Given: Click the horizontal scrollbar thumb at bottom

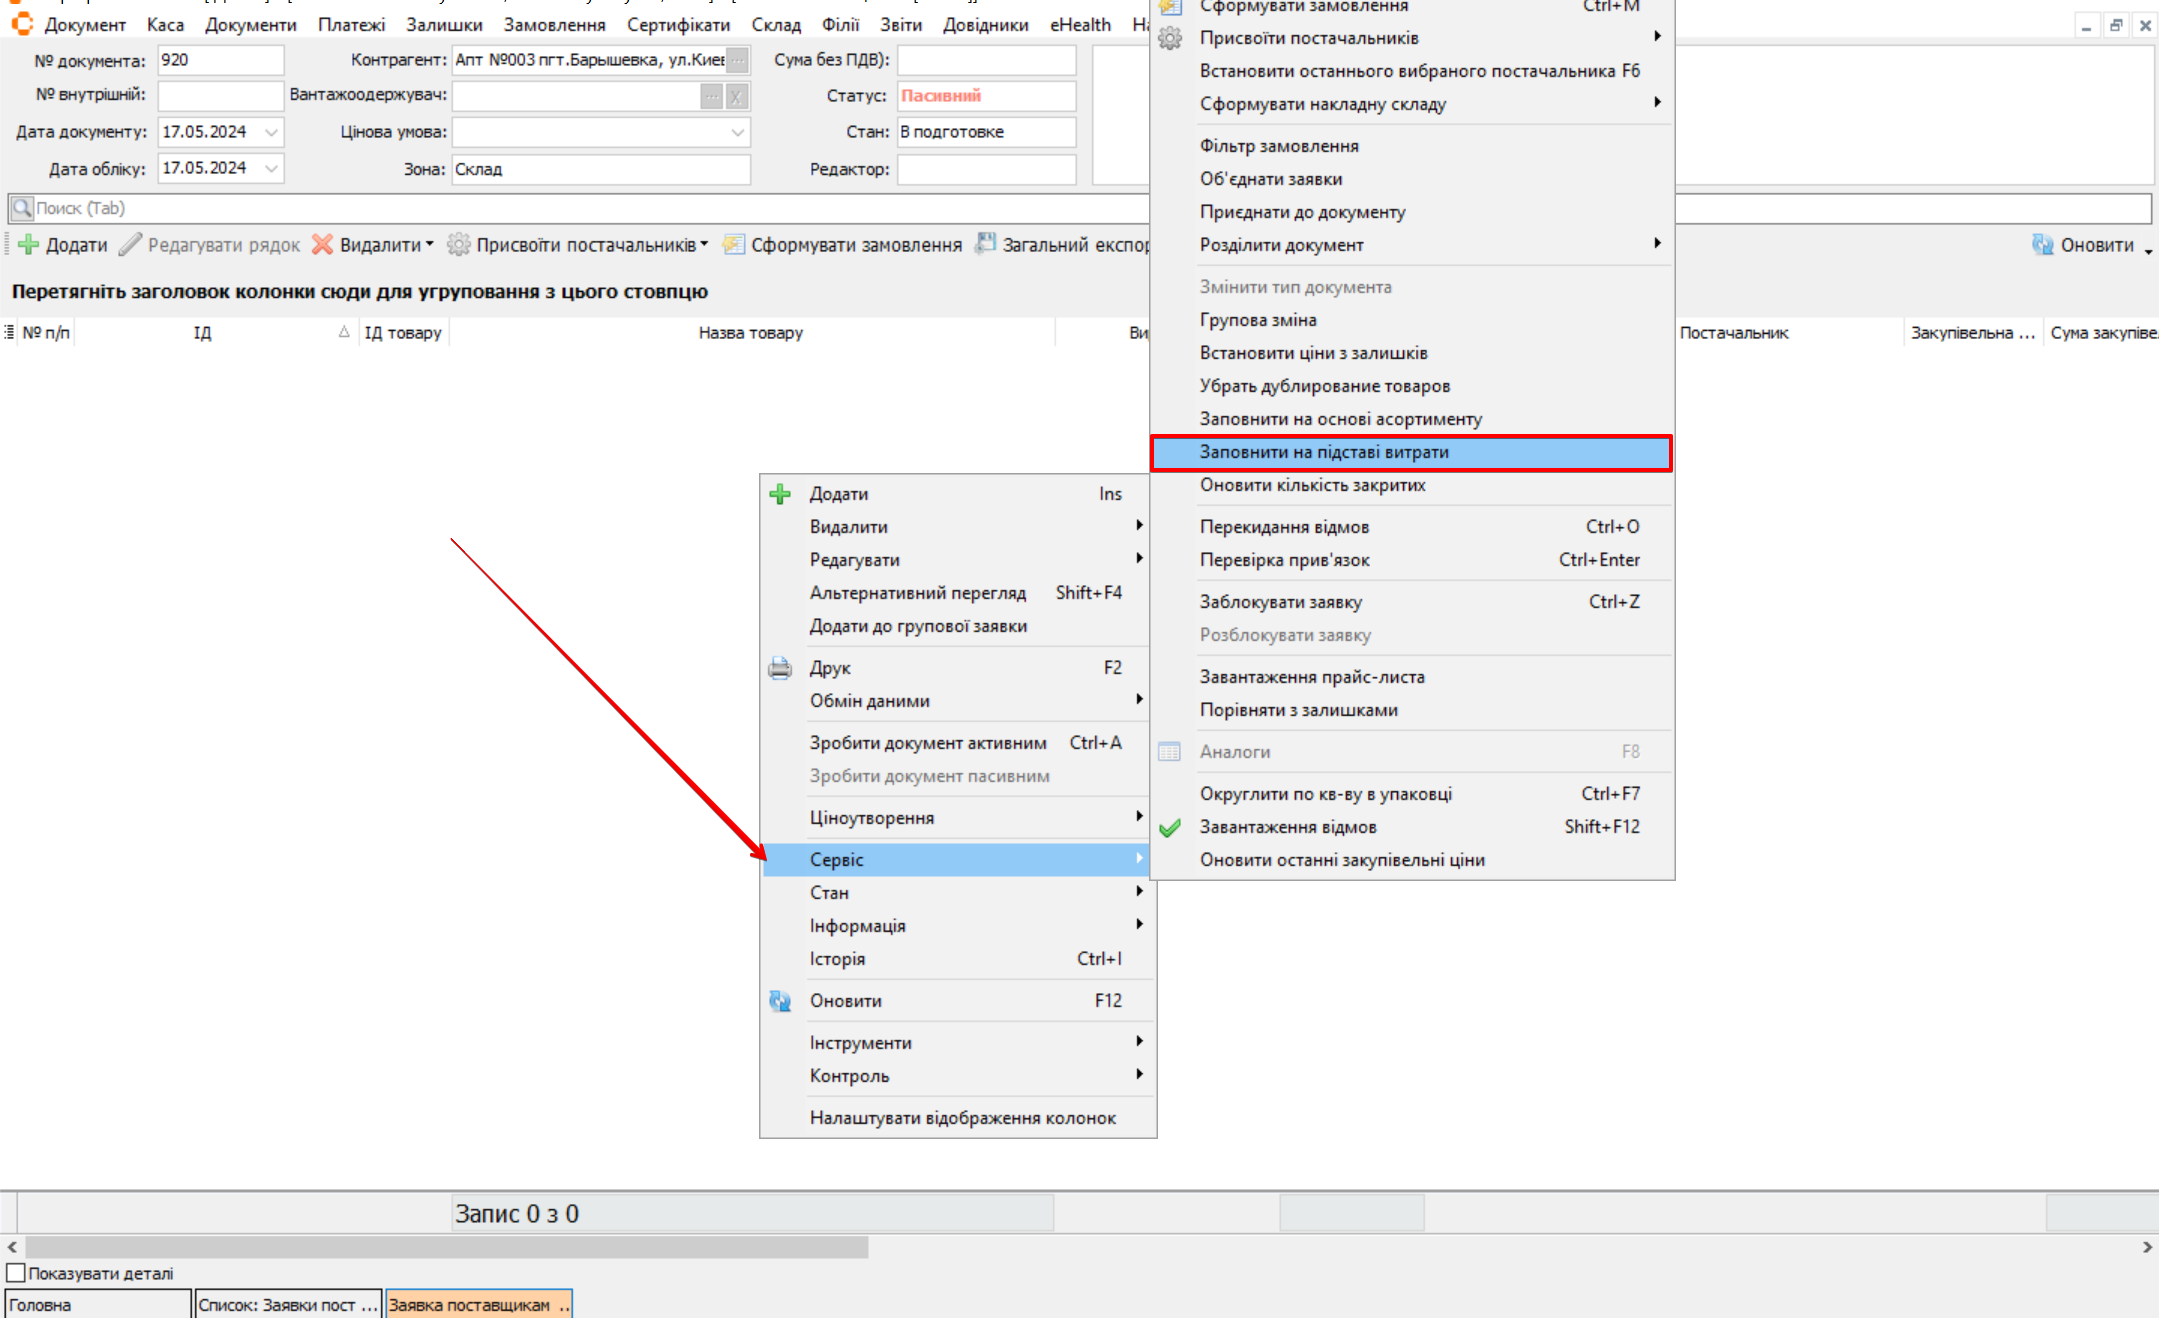Looking at the screenshot, I should click(446, 1247).
